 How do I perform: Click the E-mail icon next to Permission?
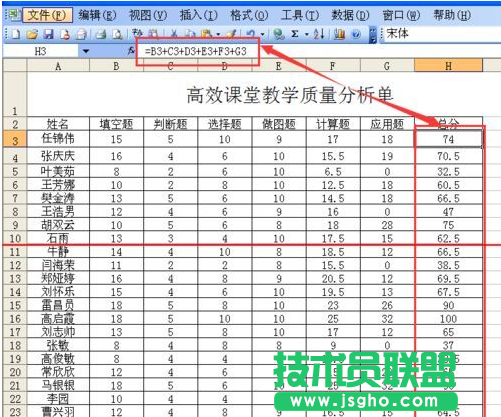82,34
